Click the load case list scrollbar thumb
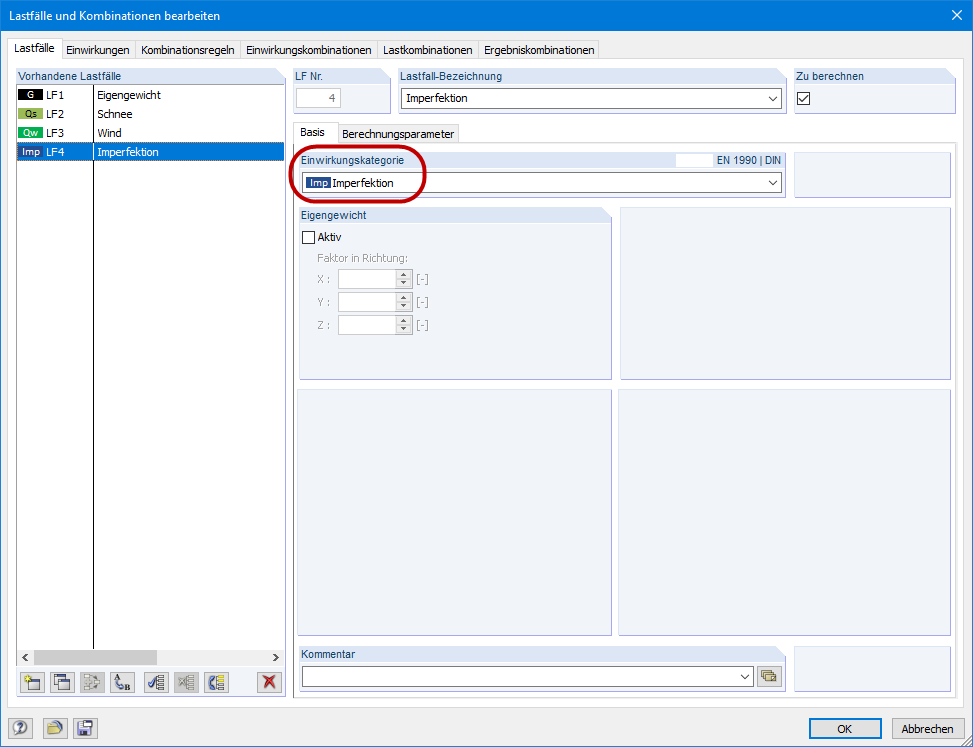The image size is (973, 747). 96,657
